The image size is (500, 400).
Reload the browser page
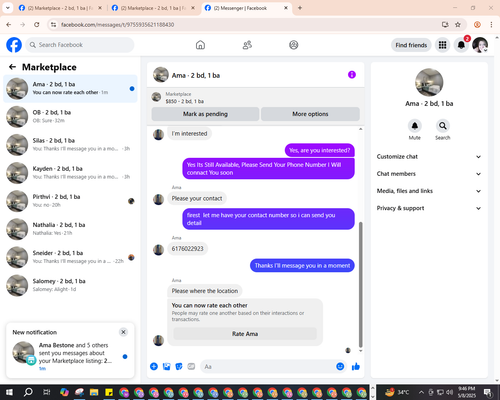click(37, 24)
